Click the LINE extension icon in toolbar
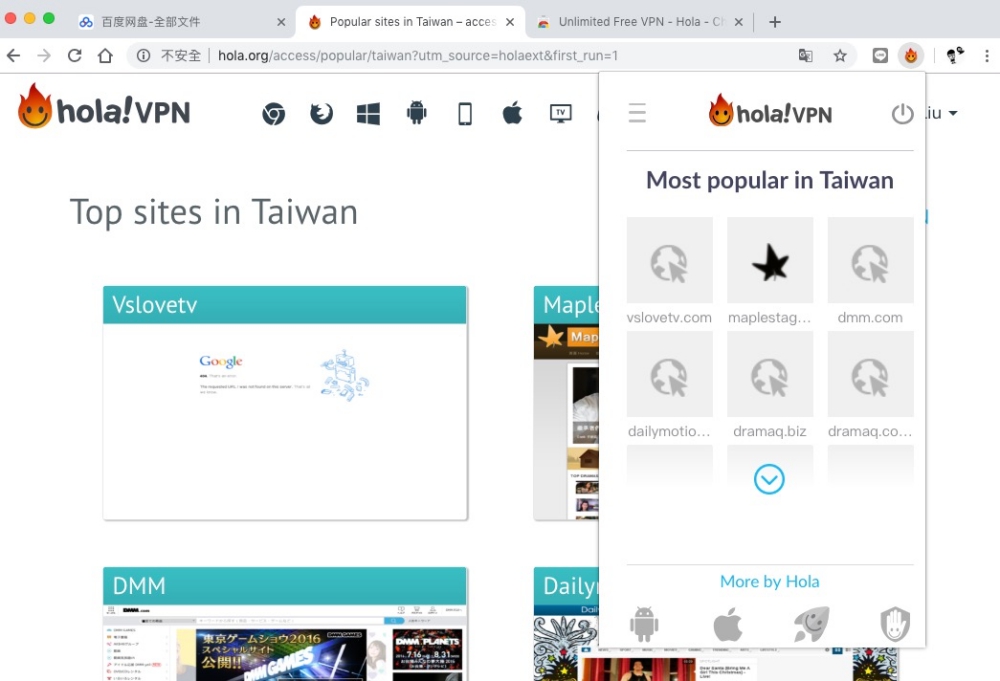Image resolution: width=1000 pixels, height=681 pixels. (880, 55)
